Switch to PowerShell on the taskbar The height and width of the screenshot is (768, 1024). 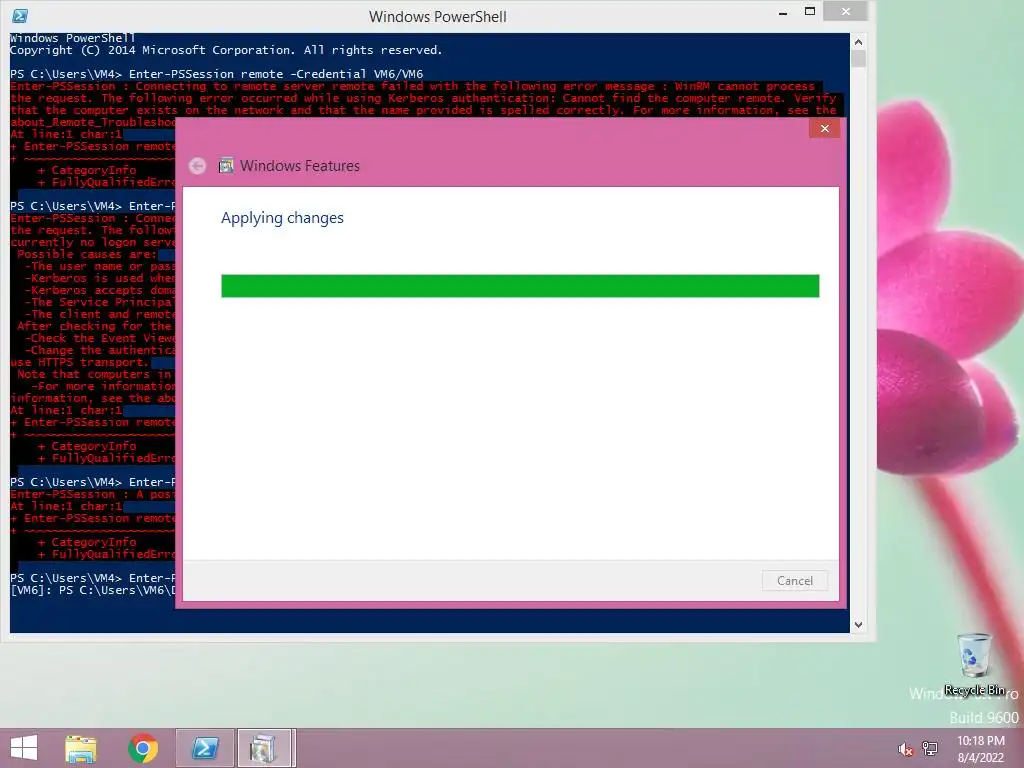coord(204,748)
